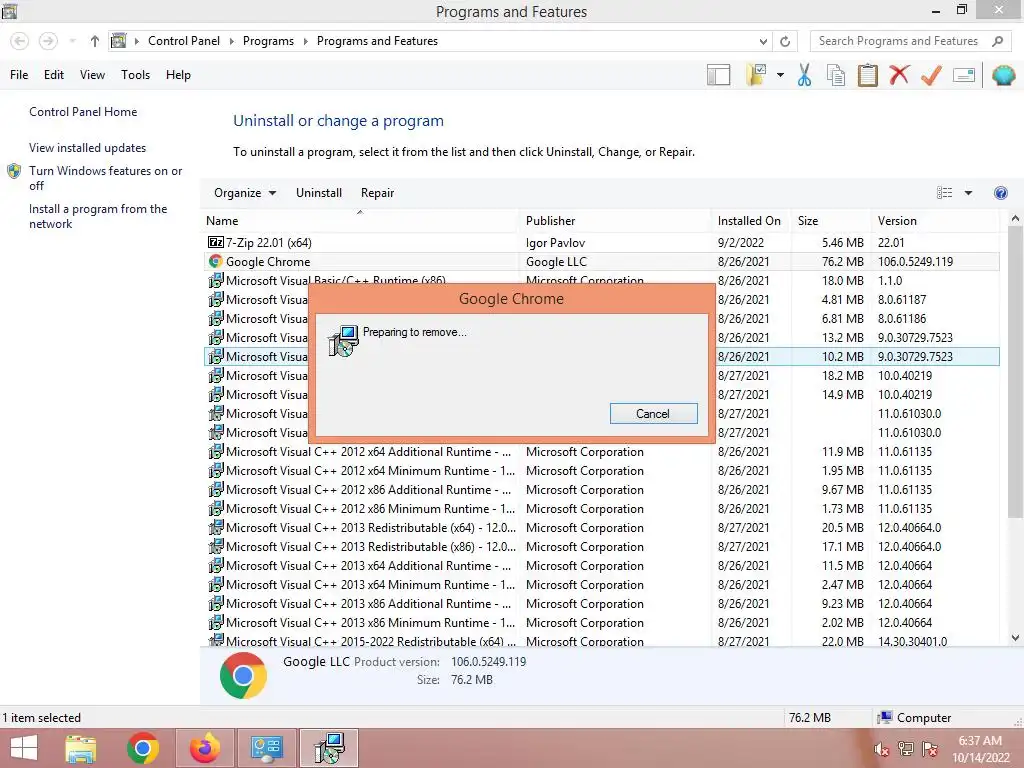1024x768 pixels.
Task: Open address bar history dropdown
Action: (x=763, y=41)
